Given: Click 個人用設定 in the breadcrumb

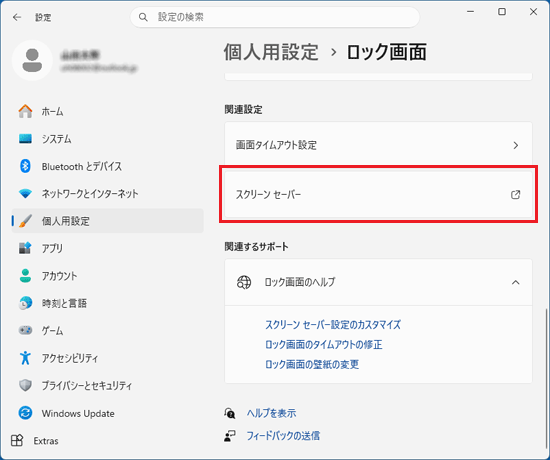Looking at the screenshot, I should point(271,52).
